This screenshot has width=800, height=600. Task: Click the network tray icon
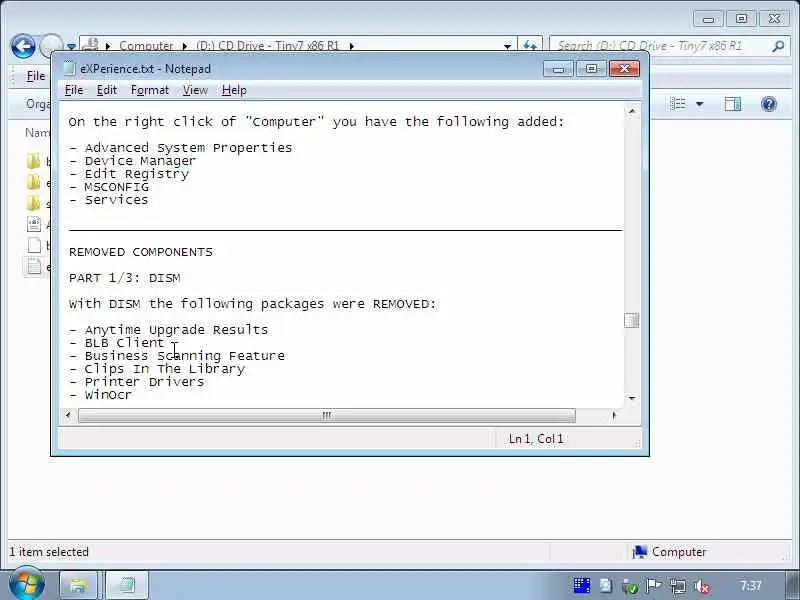678,586
